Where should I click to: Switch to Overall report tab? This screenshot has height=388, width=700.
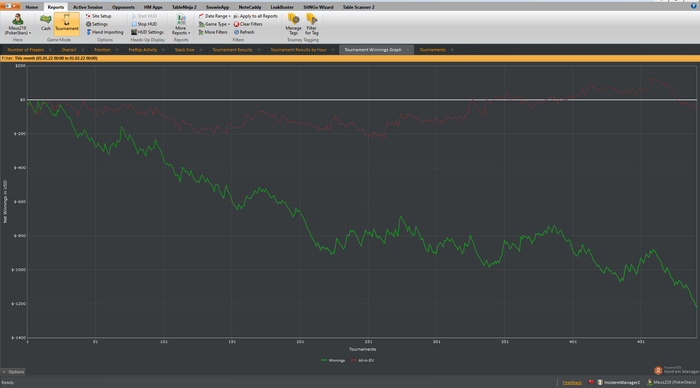[69, 50]
